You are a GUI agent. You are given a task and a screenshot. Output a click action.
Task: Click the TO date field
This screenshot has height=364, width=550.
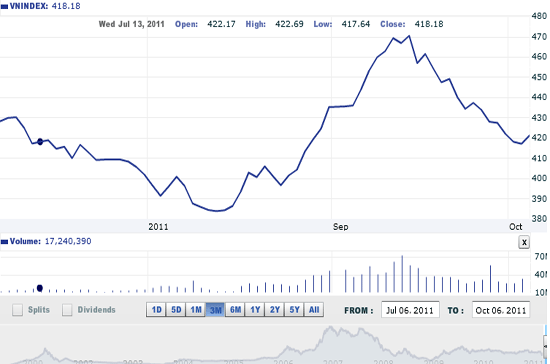click(x=501, y=310)
